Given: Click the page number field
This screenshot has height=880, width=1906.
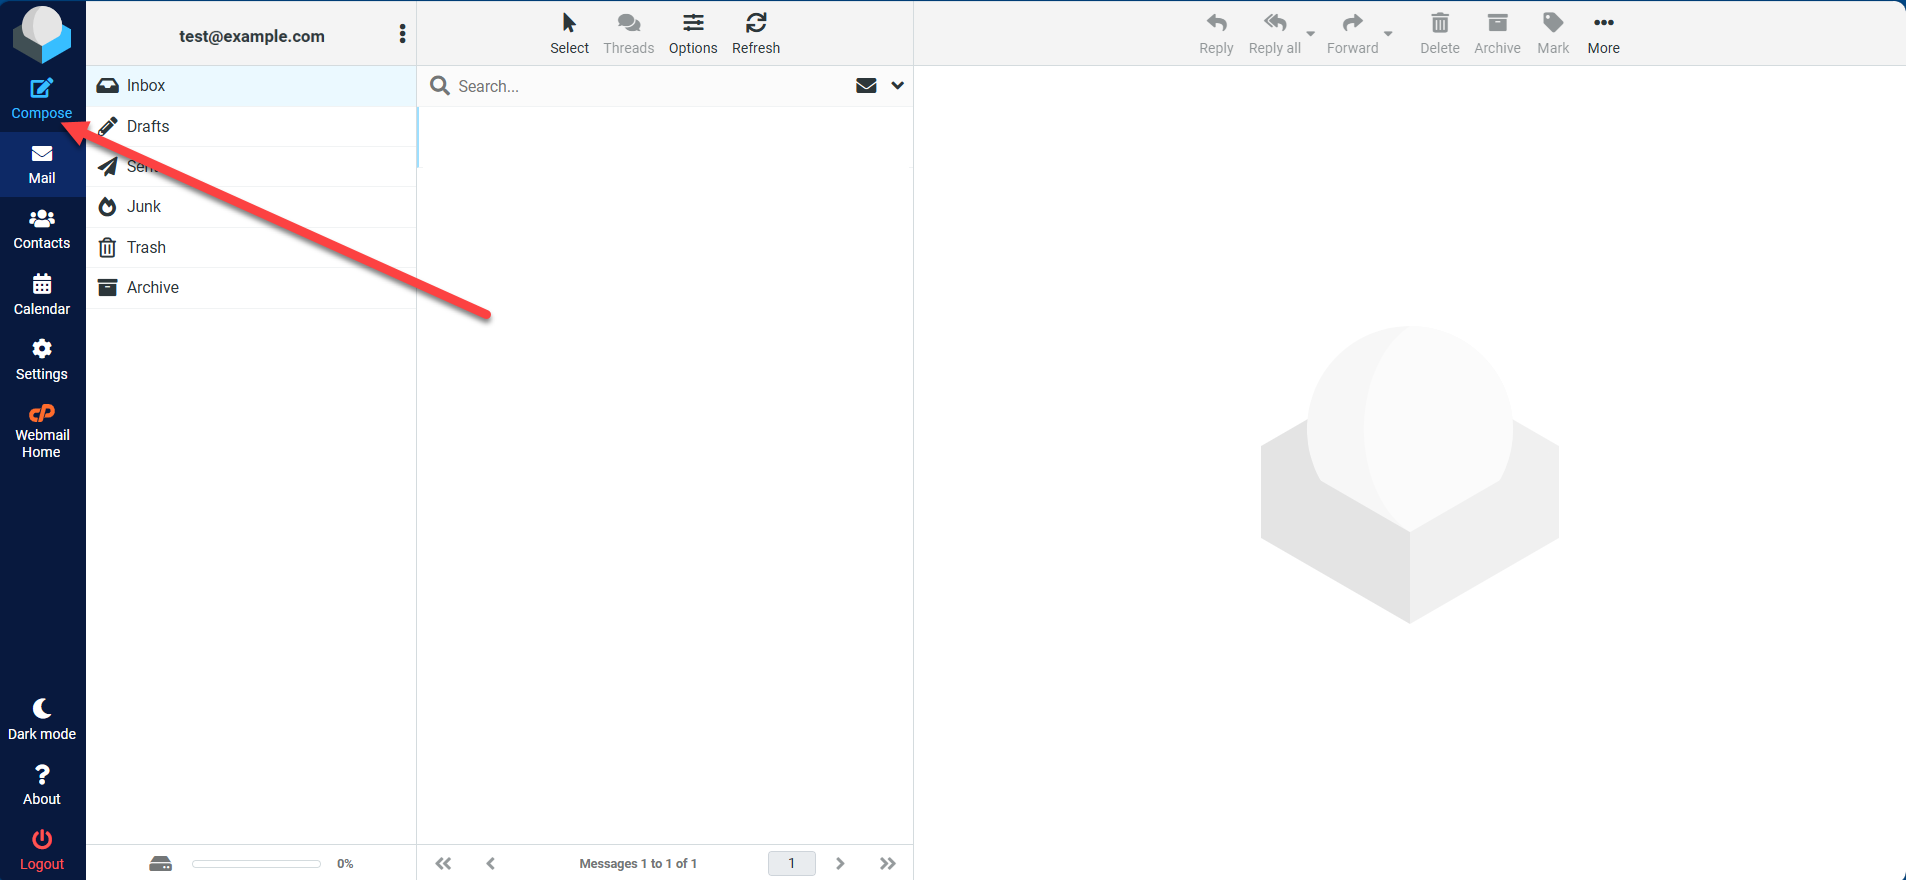Looking at the screenshot, I should (x=792, y=863).
